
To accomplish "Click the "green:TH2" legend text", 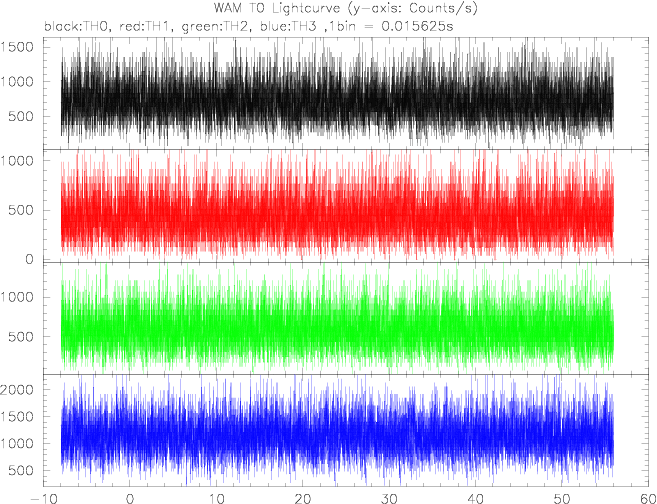I will tap(214, 27).
